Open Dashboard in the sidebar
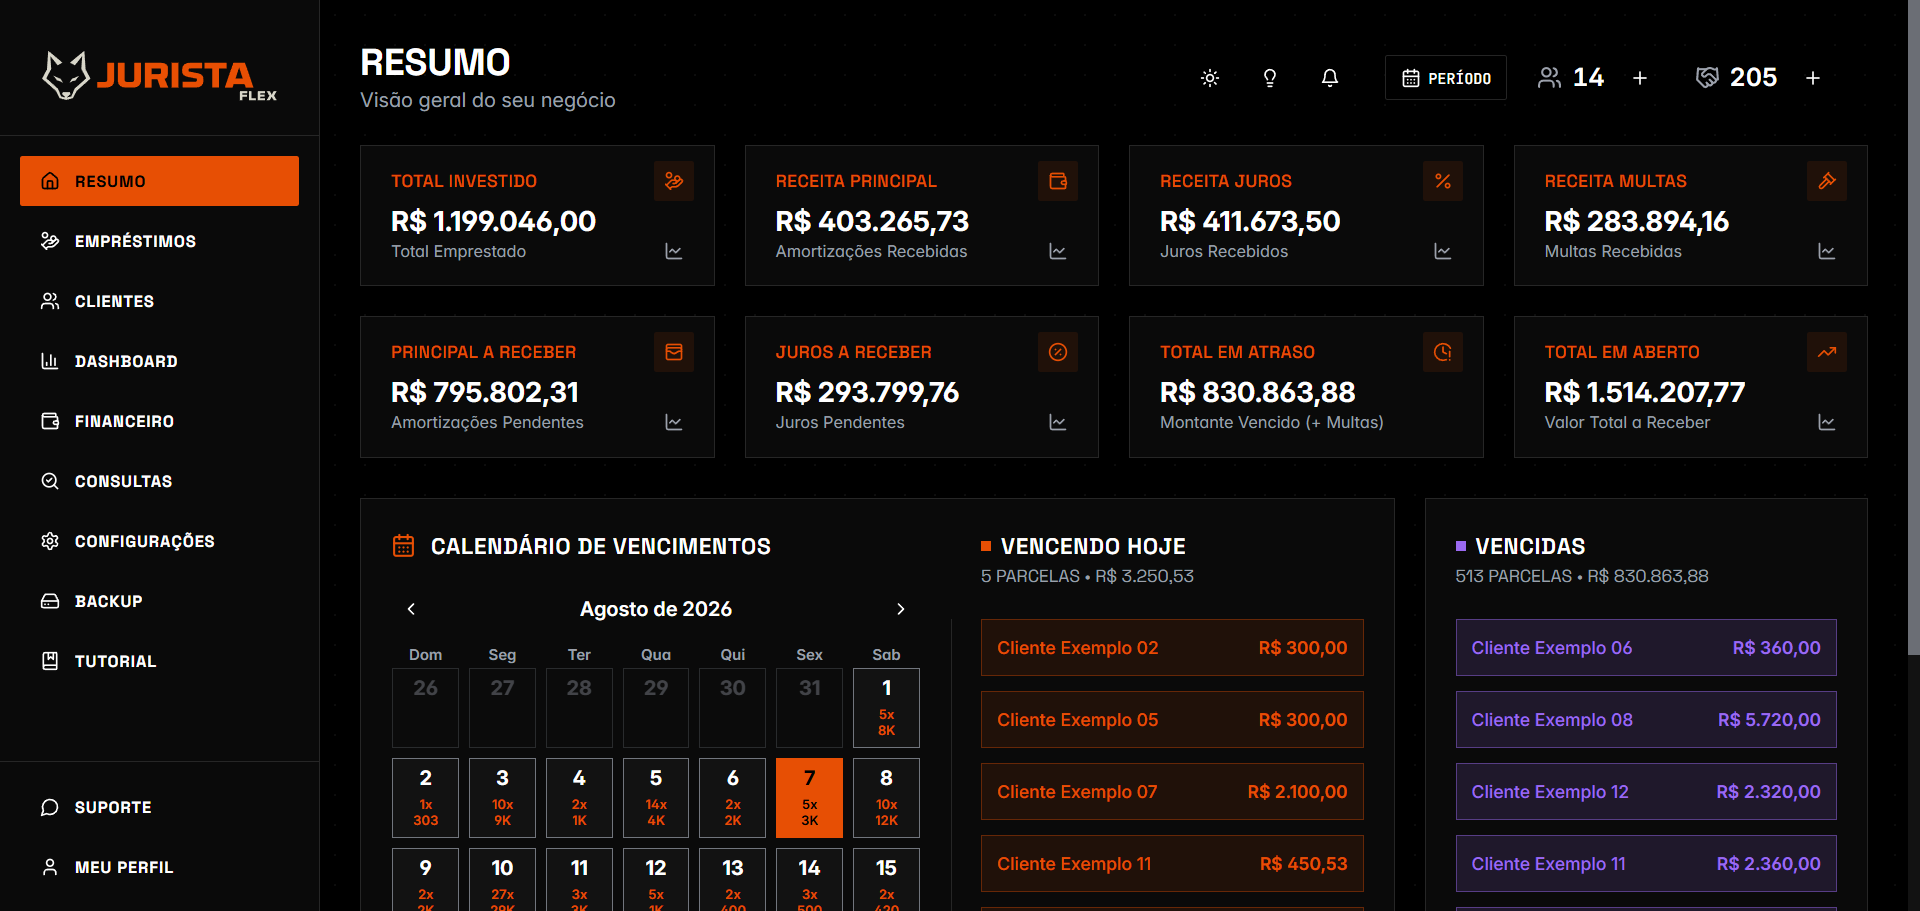This screenshot has width=1920, height=911. (x=159, y=361)
